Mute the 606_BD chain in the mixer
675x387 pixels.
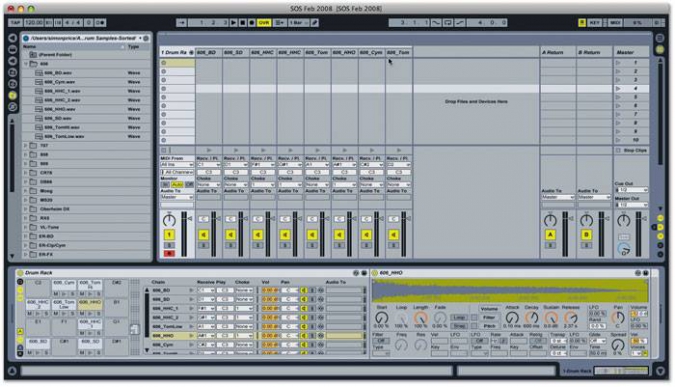pos(204,235)
